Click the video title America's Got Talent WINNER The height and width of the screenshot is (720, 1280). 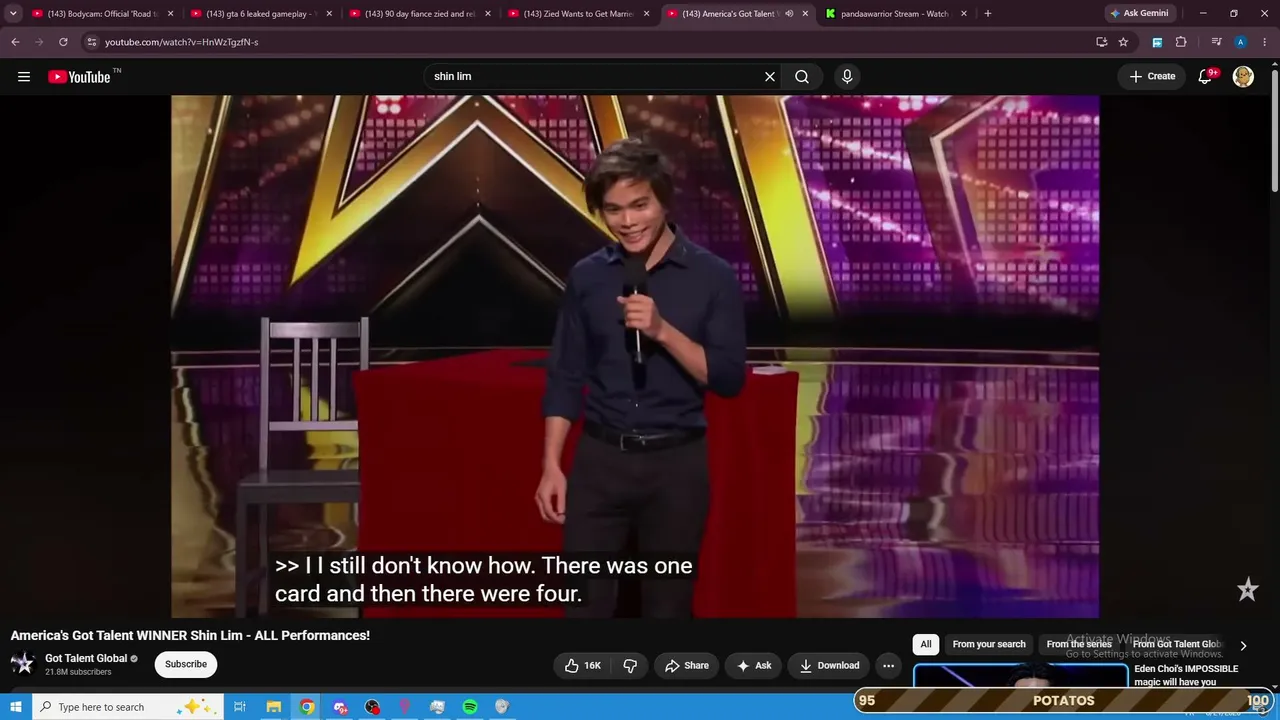pyautogui.click(x=190, y=636)
